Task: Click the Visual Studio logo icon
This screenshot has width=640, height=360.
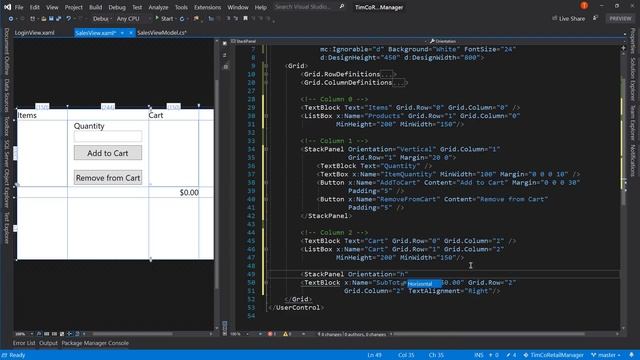Action: click(x=7, y=7)
